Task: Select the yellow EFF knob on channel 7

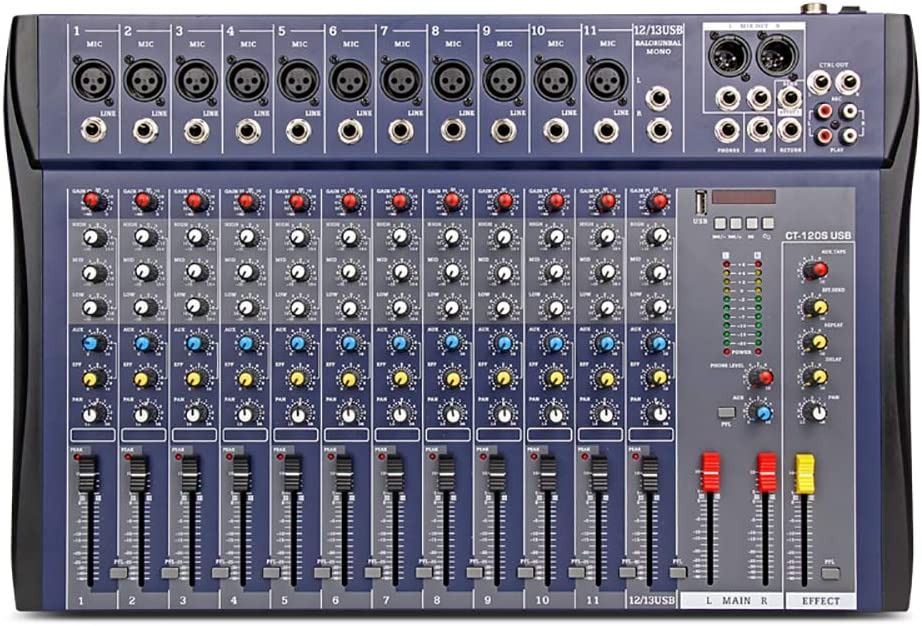Action: (x=400, y=379)
